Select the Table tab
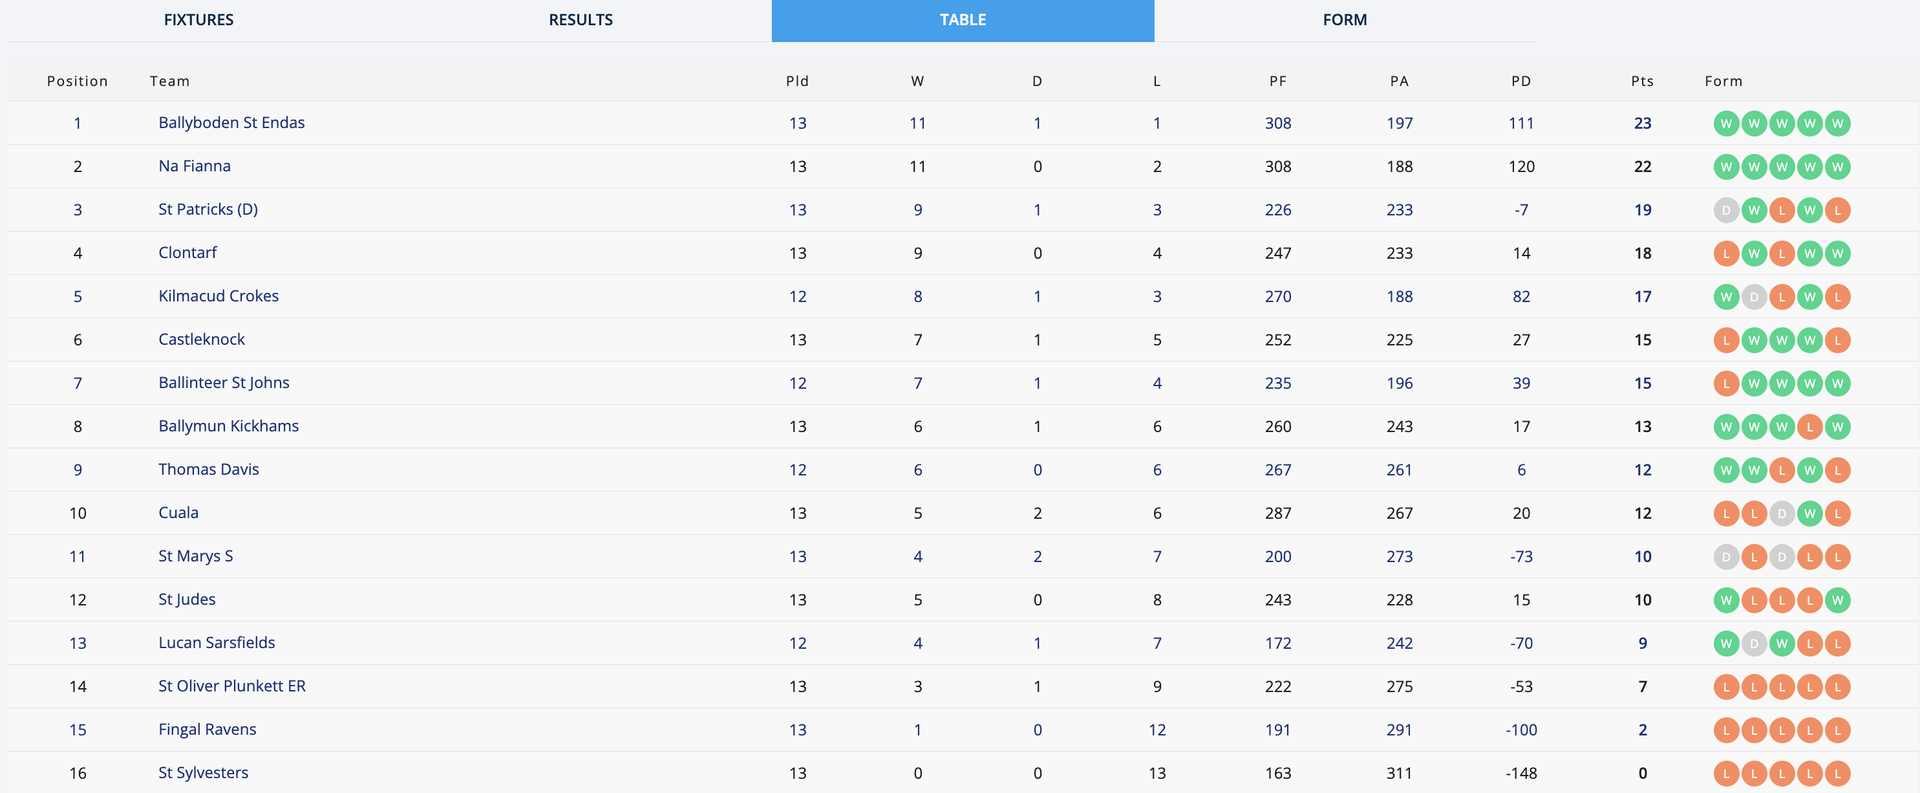This screenshot has height=793, width=1920. [962, 20]
